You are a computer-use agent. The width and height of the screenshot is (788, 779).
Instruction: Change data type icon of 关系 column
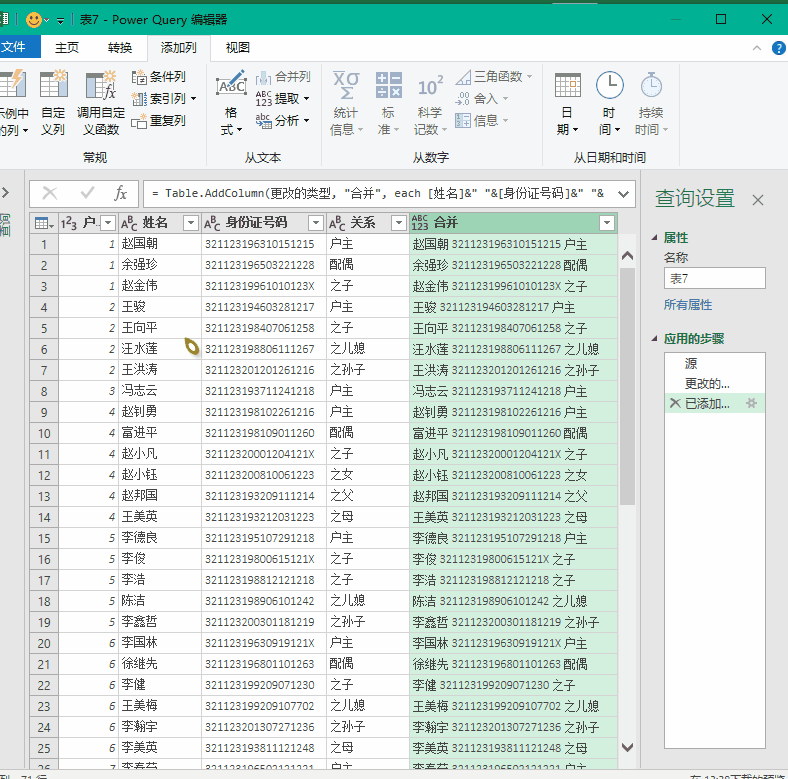point(337,223)
